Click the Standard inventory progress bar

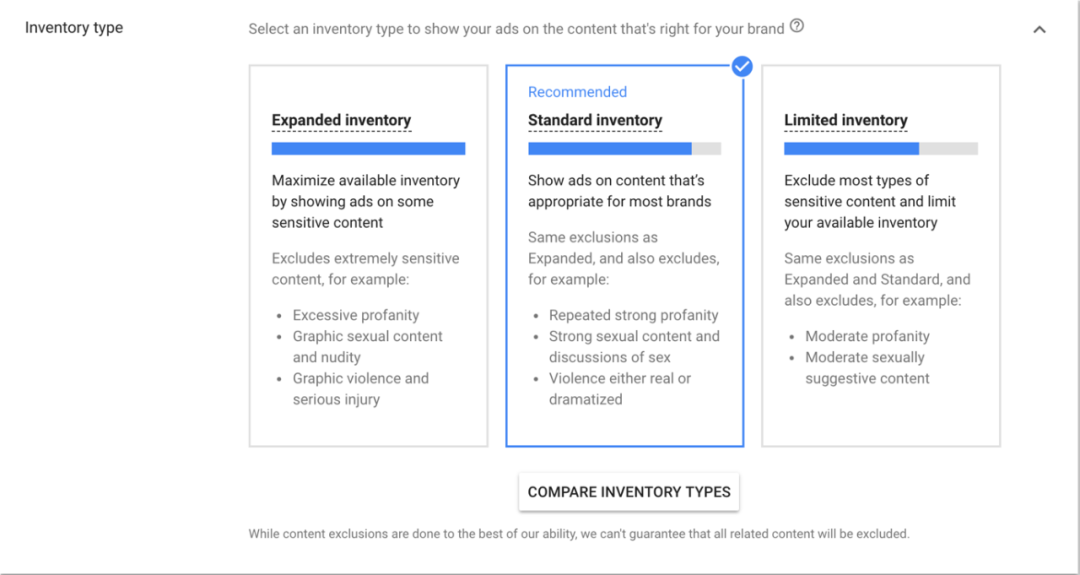pyautogui.click(x=624, y=149)
